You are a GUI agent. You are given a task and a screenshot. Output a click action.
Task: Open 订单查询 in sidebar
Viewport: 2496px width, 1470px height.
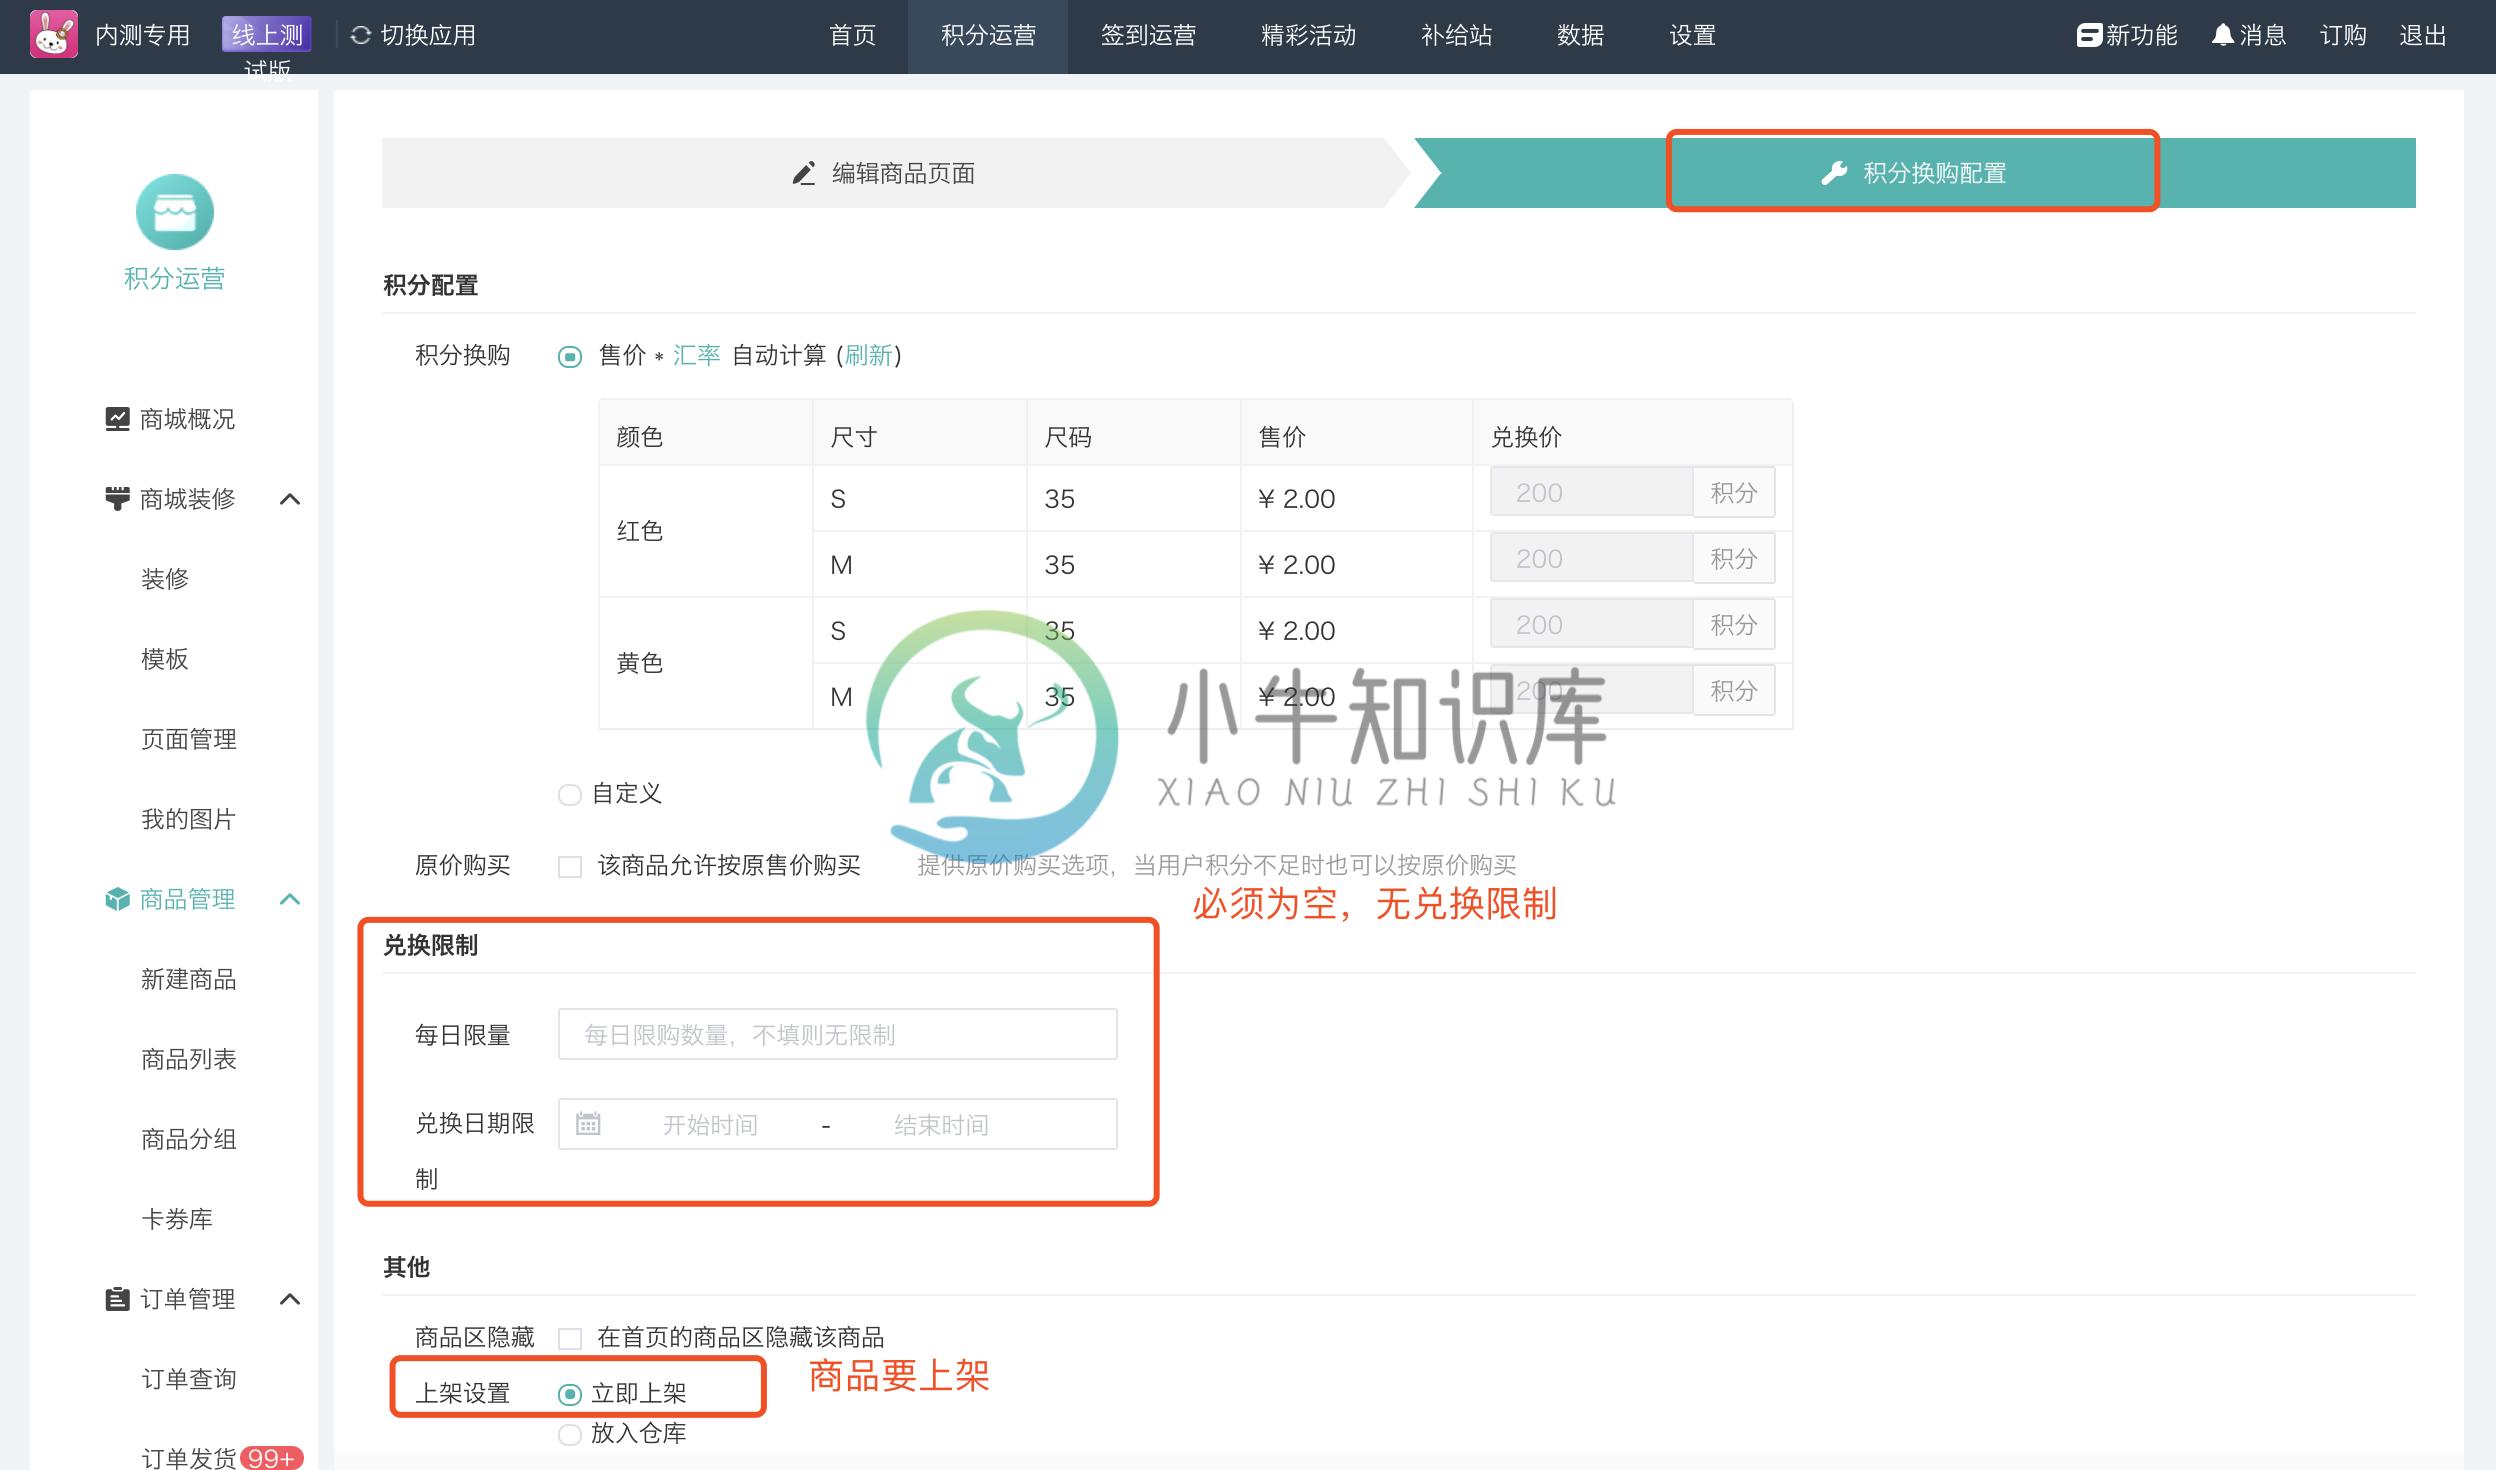point(189,1379)
